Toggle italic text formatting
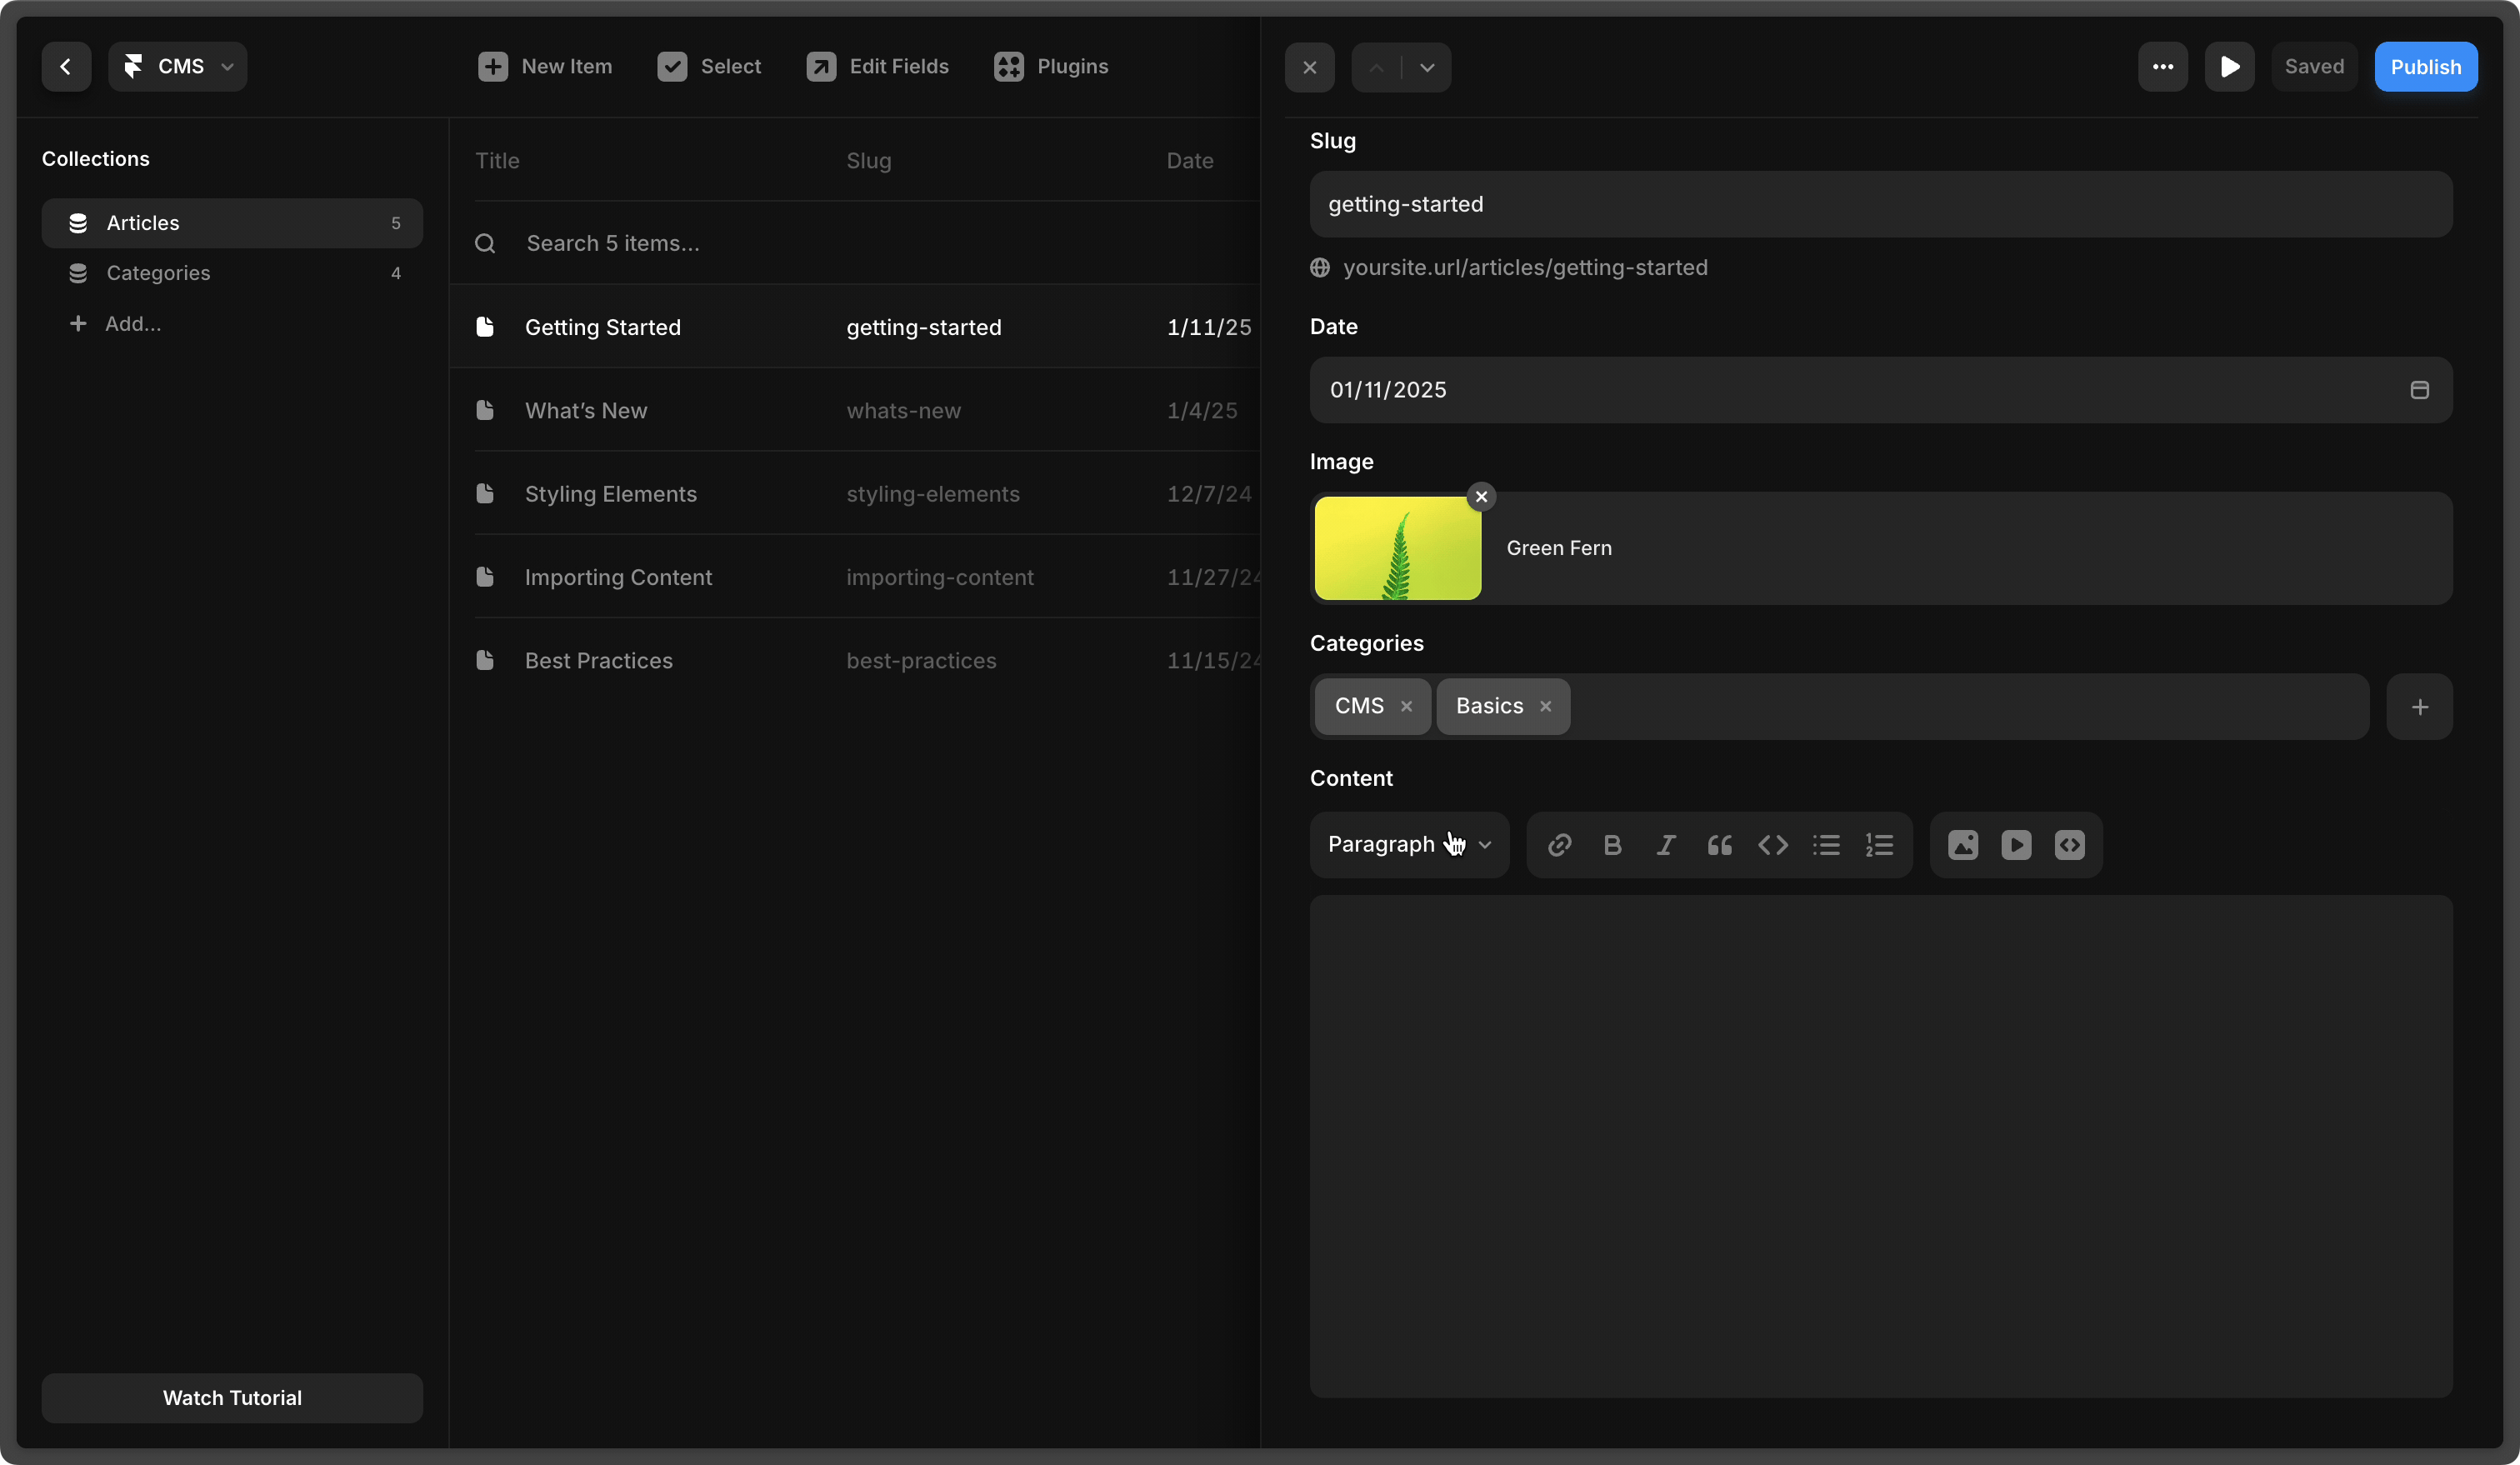 click(1666, 845)
